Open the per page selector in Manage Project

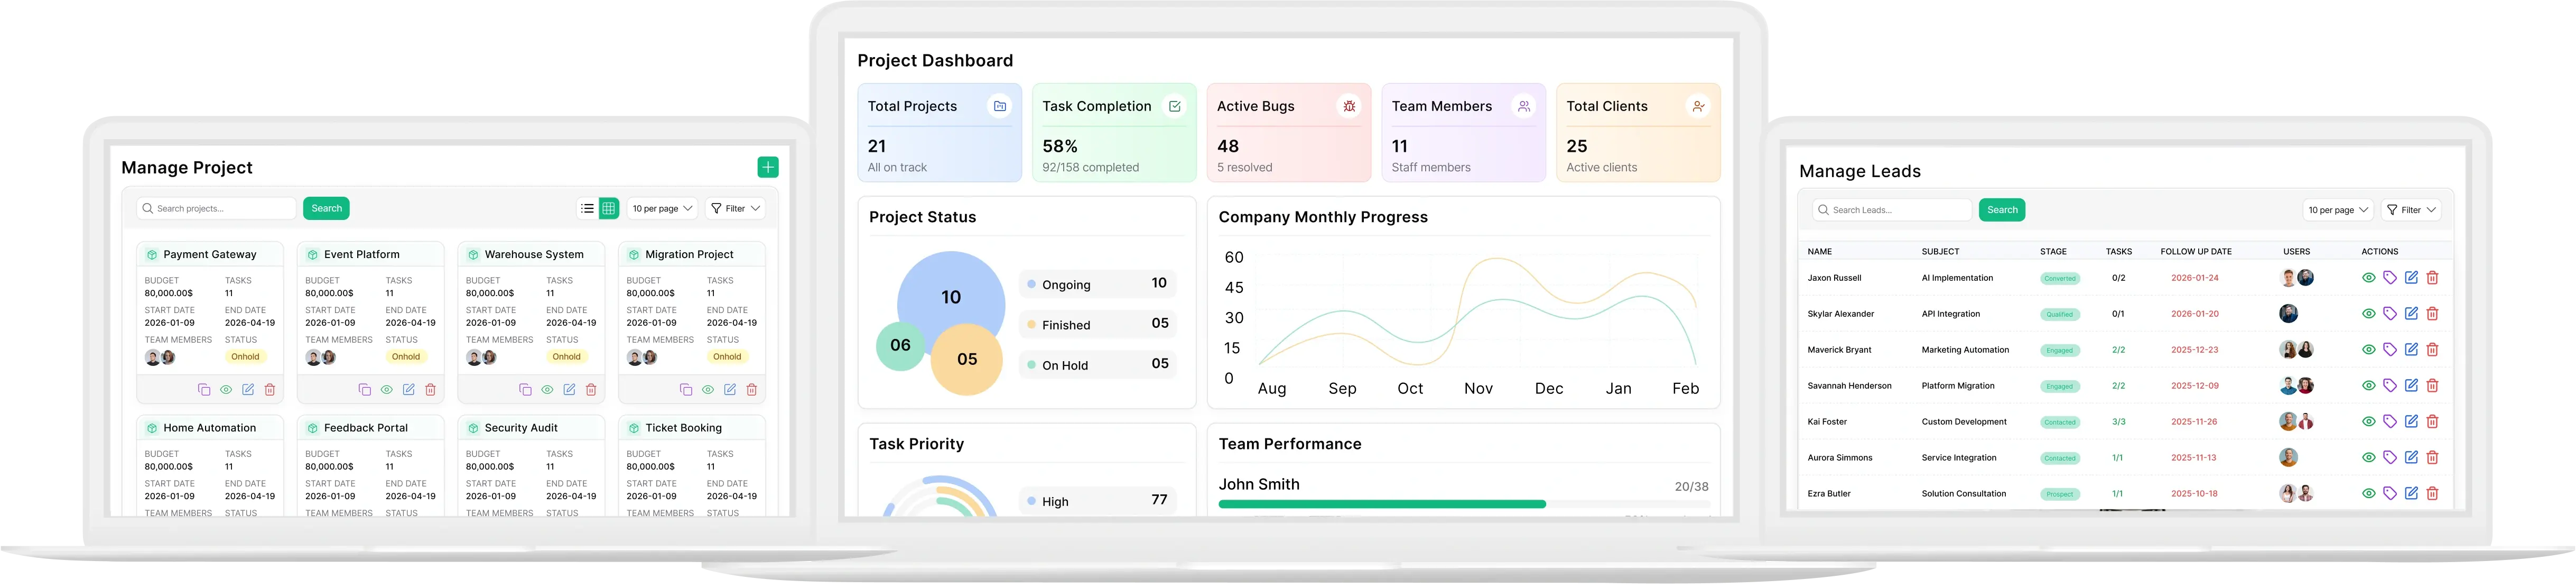pos(661,208)
